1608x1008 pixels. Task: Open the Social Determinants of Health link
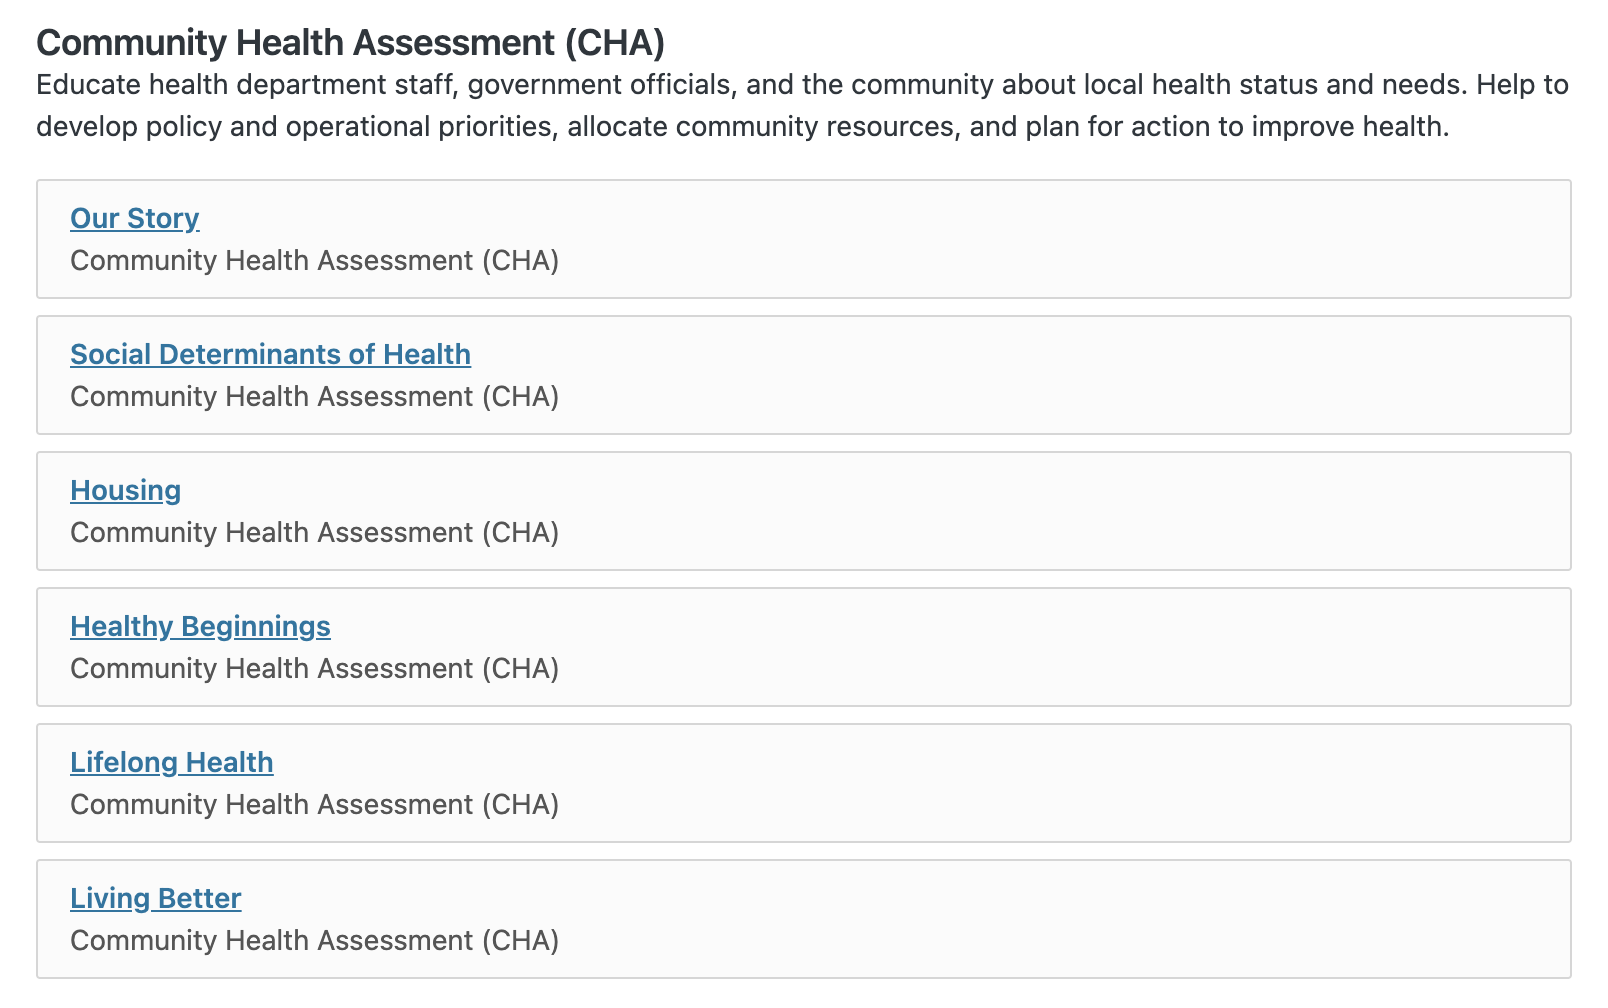click(x=270, y=354)
